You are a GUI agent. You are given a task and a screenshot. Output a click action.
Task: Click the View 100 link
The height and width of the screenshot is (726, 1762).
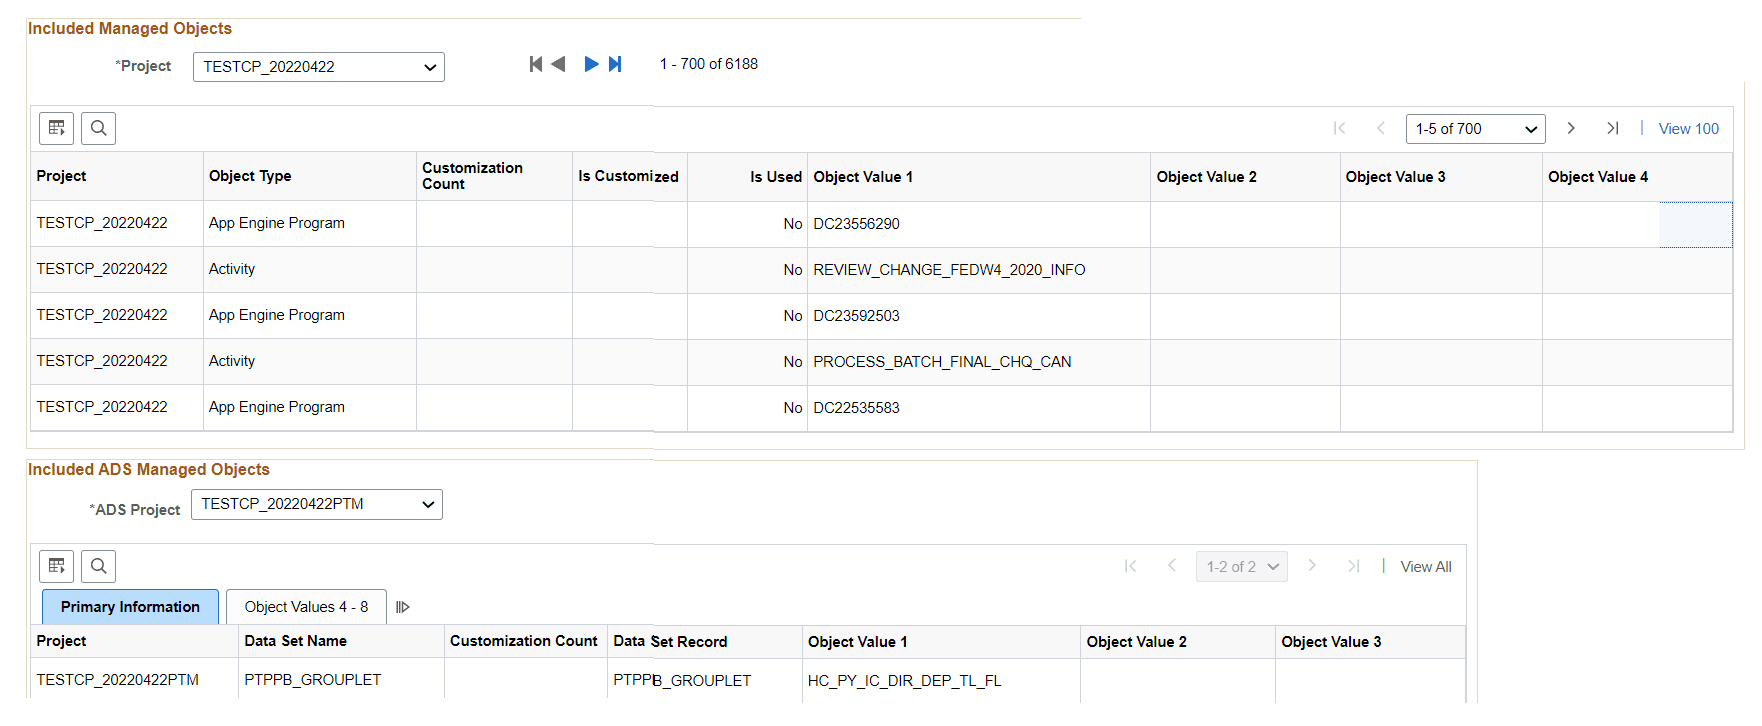click(x=1689, y=129)
